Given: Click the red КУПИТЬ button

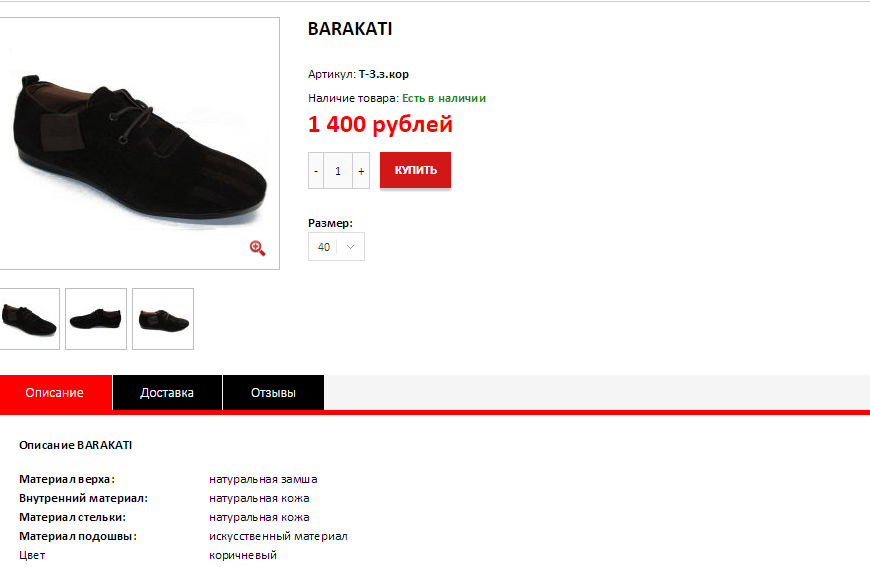Looking at the screenshot, I should click(x=416, y=170).
